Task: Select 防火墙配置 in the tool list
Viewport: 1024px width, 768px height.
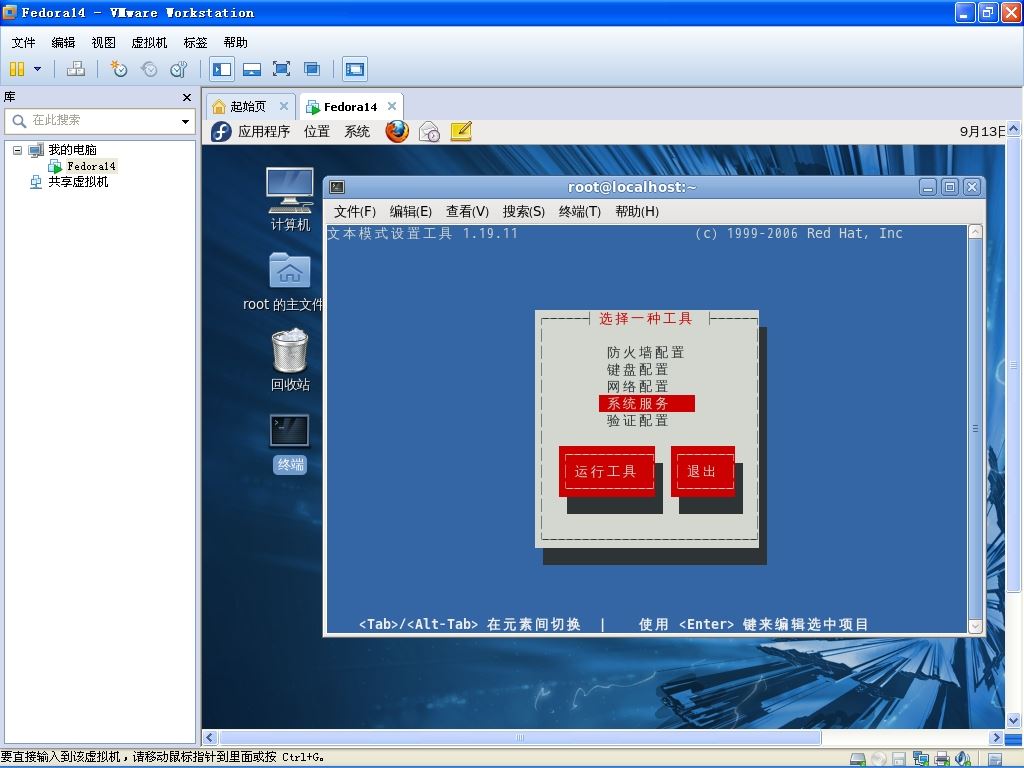Action: 645,353
